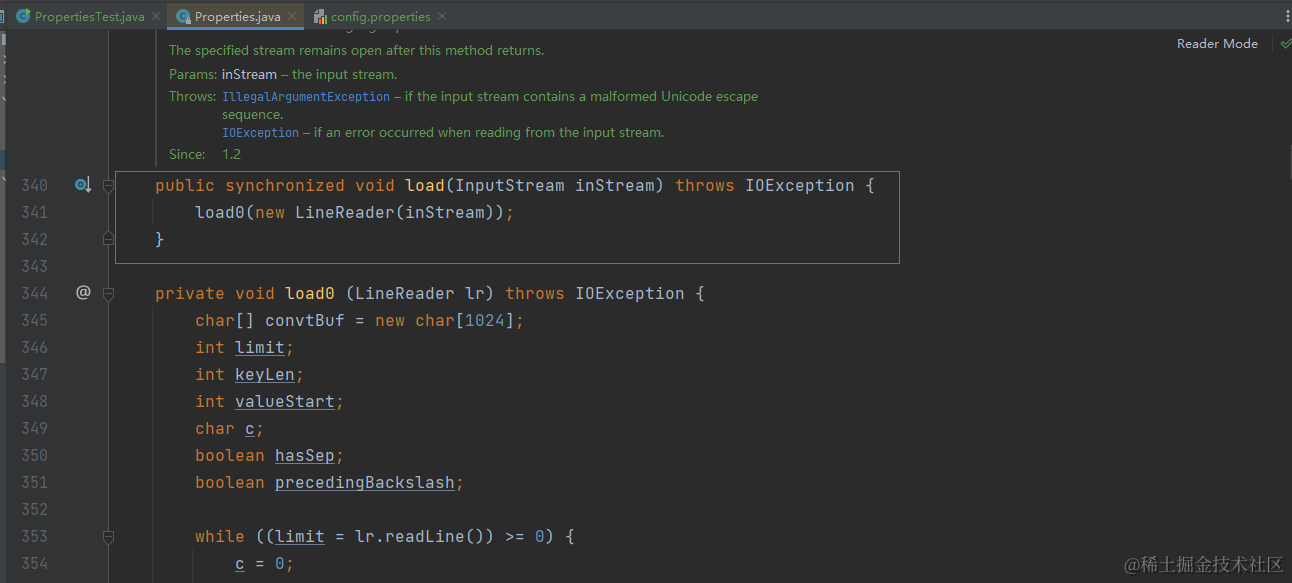
Task: Open the IllegalArgumentException doc link
Action: 306,97
